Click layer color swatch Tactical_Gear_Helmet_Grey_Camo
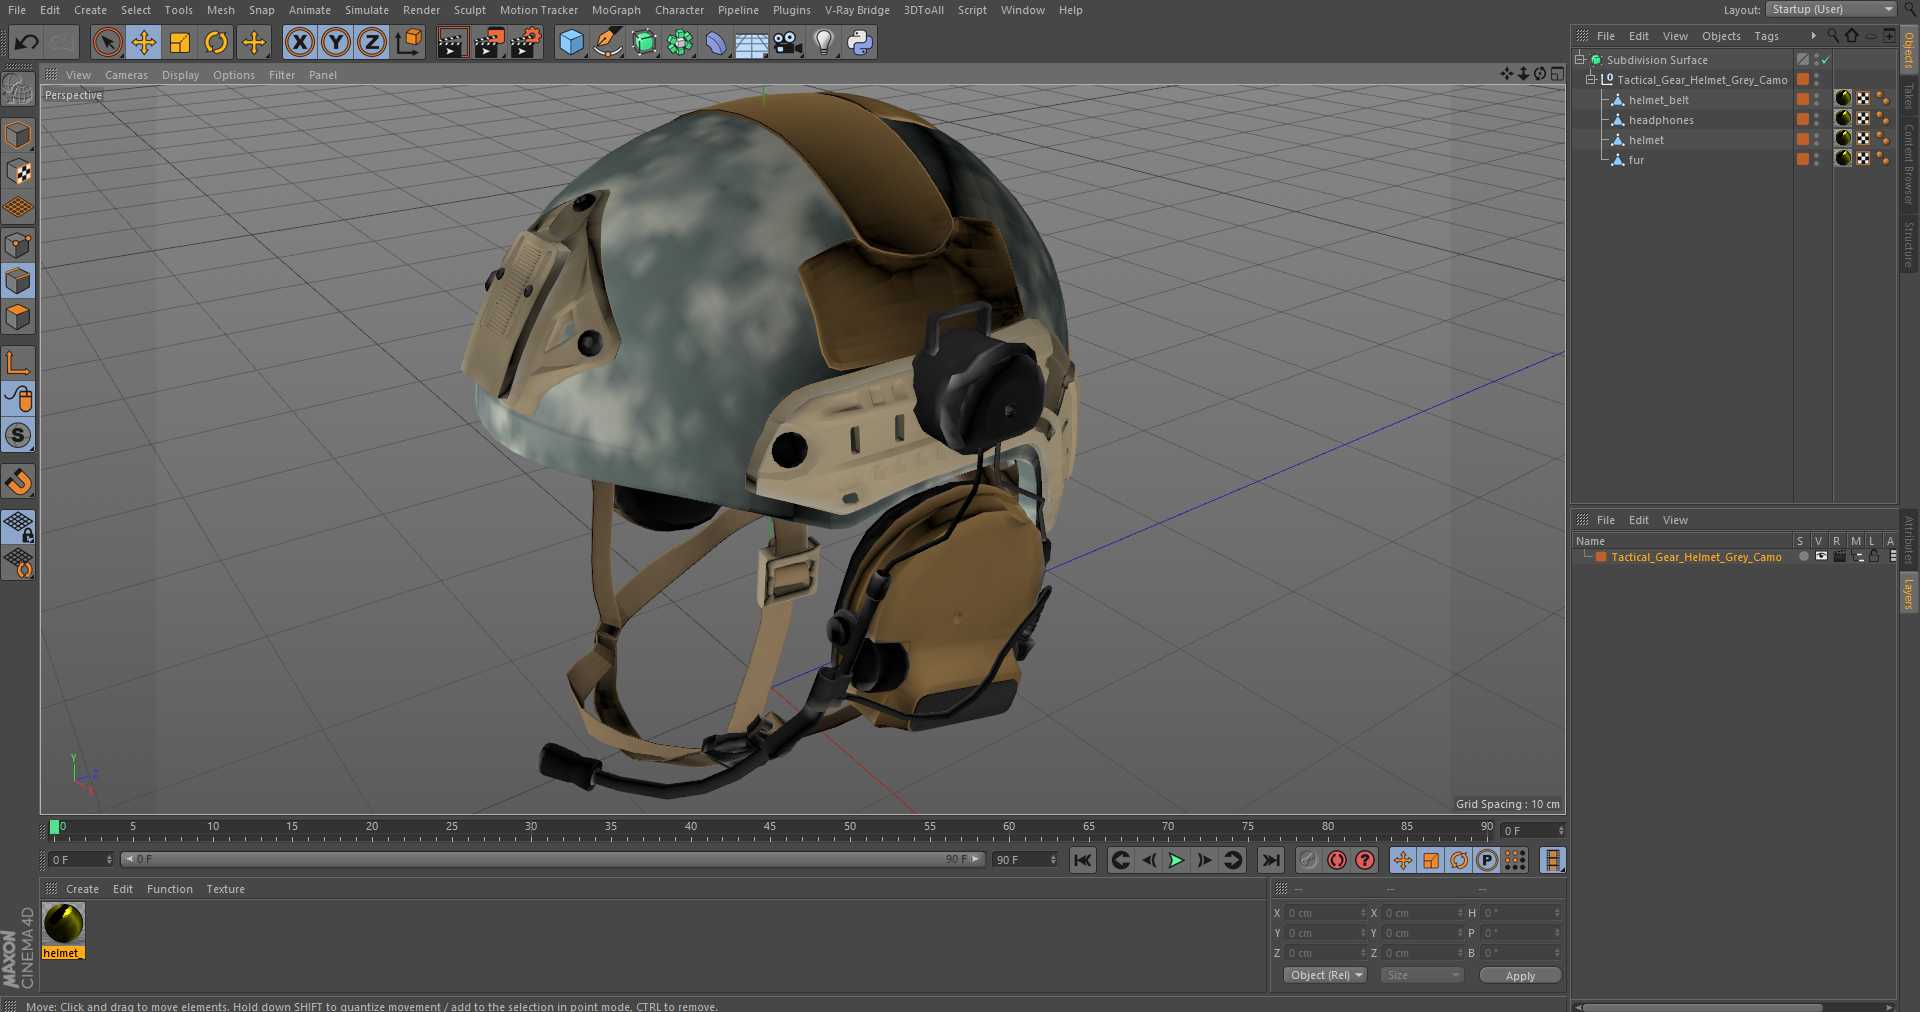 pos(1601,557)
